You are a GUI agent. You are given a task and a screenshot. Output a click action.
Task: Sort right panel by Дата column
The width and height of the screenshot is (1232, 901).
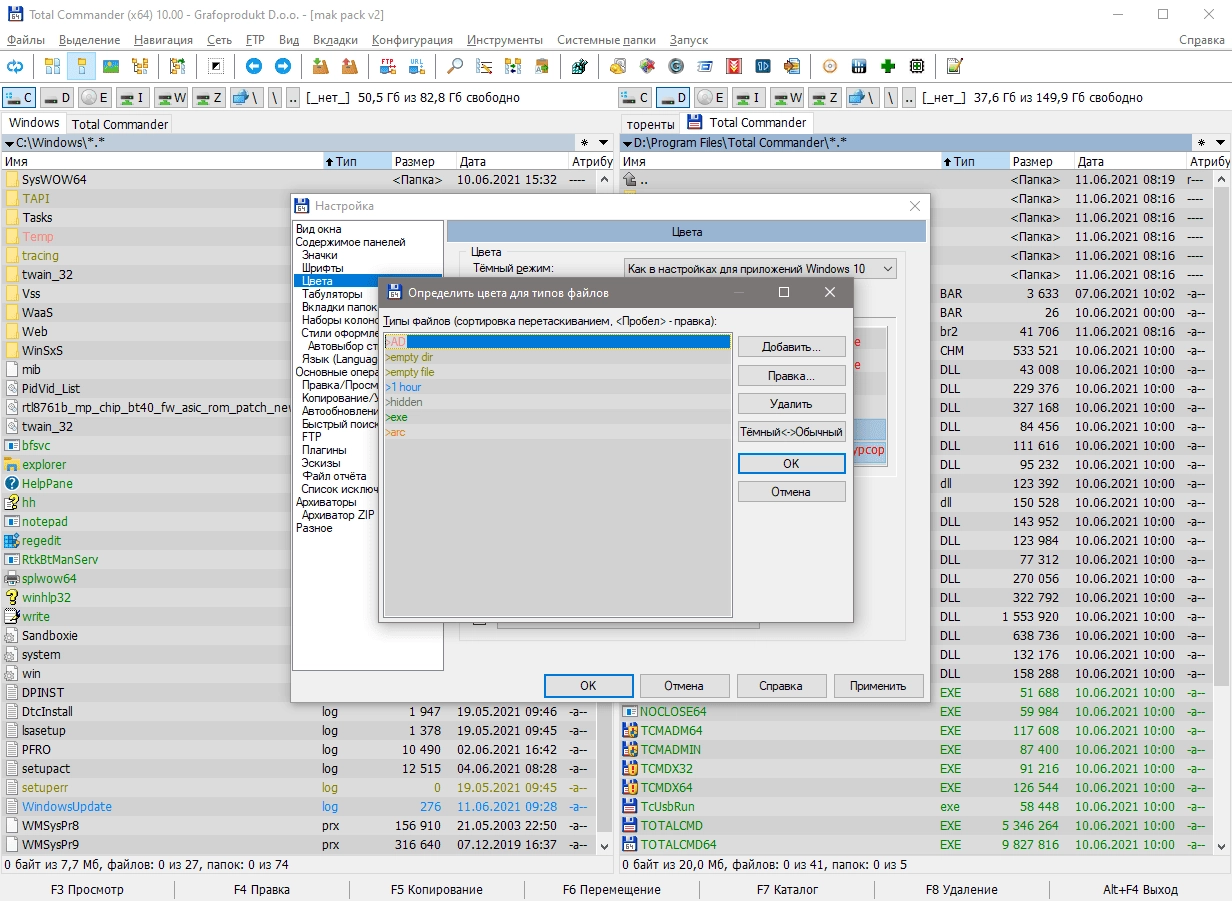pos(1129,161)
